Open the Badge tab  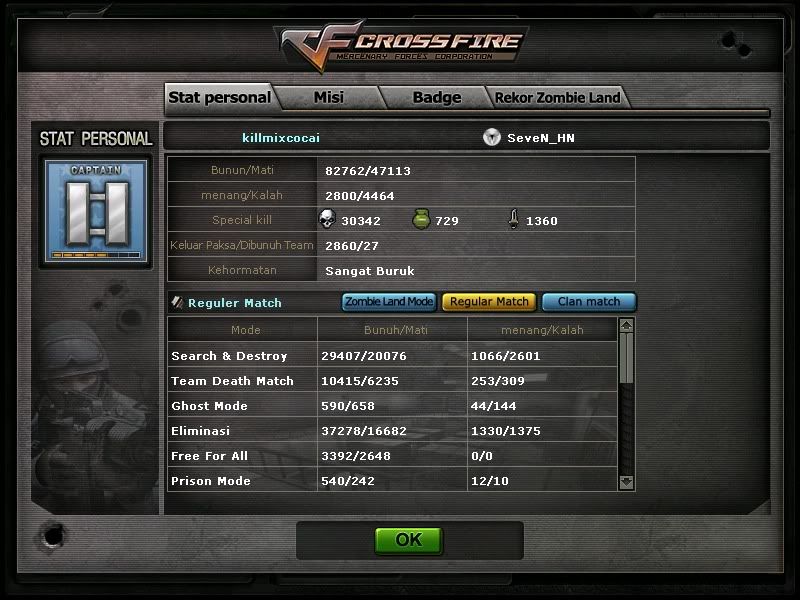pos(437,97)
